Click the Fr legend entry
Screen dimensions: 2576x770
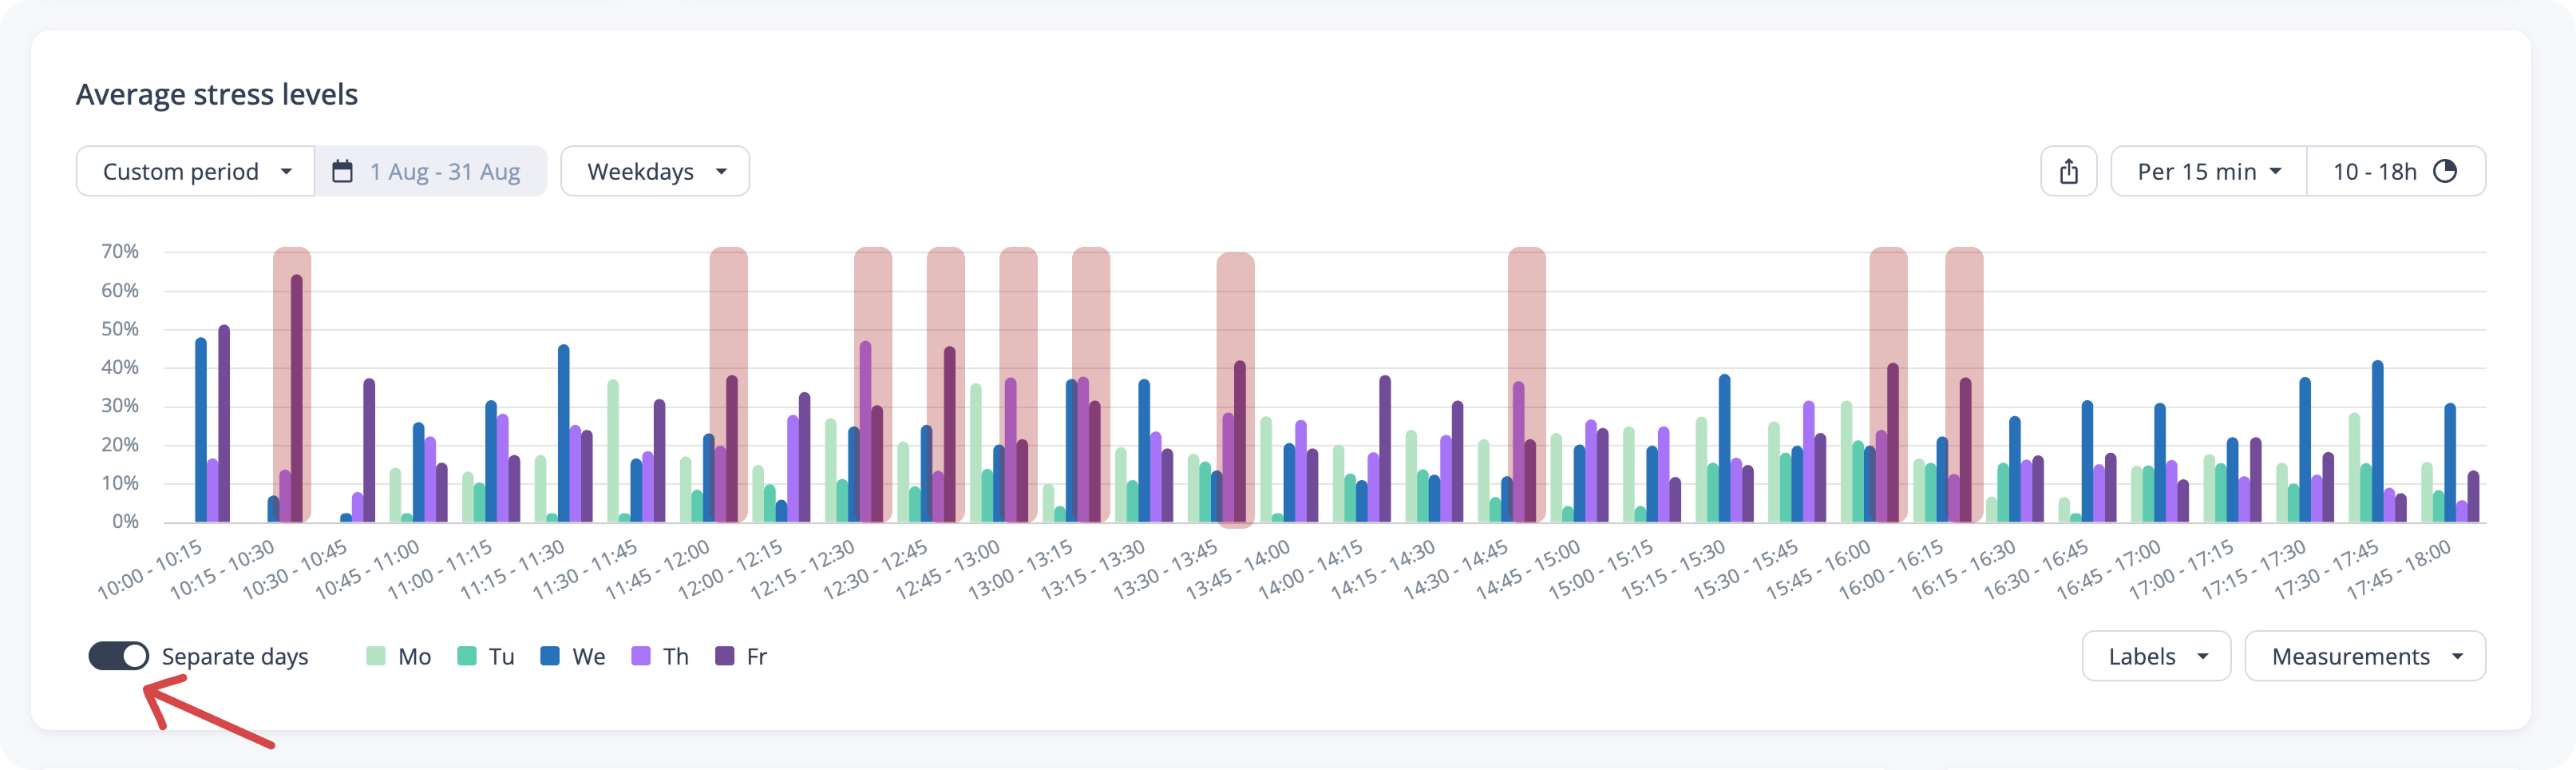742,656
